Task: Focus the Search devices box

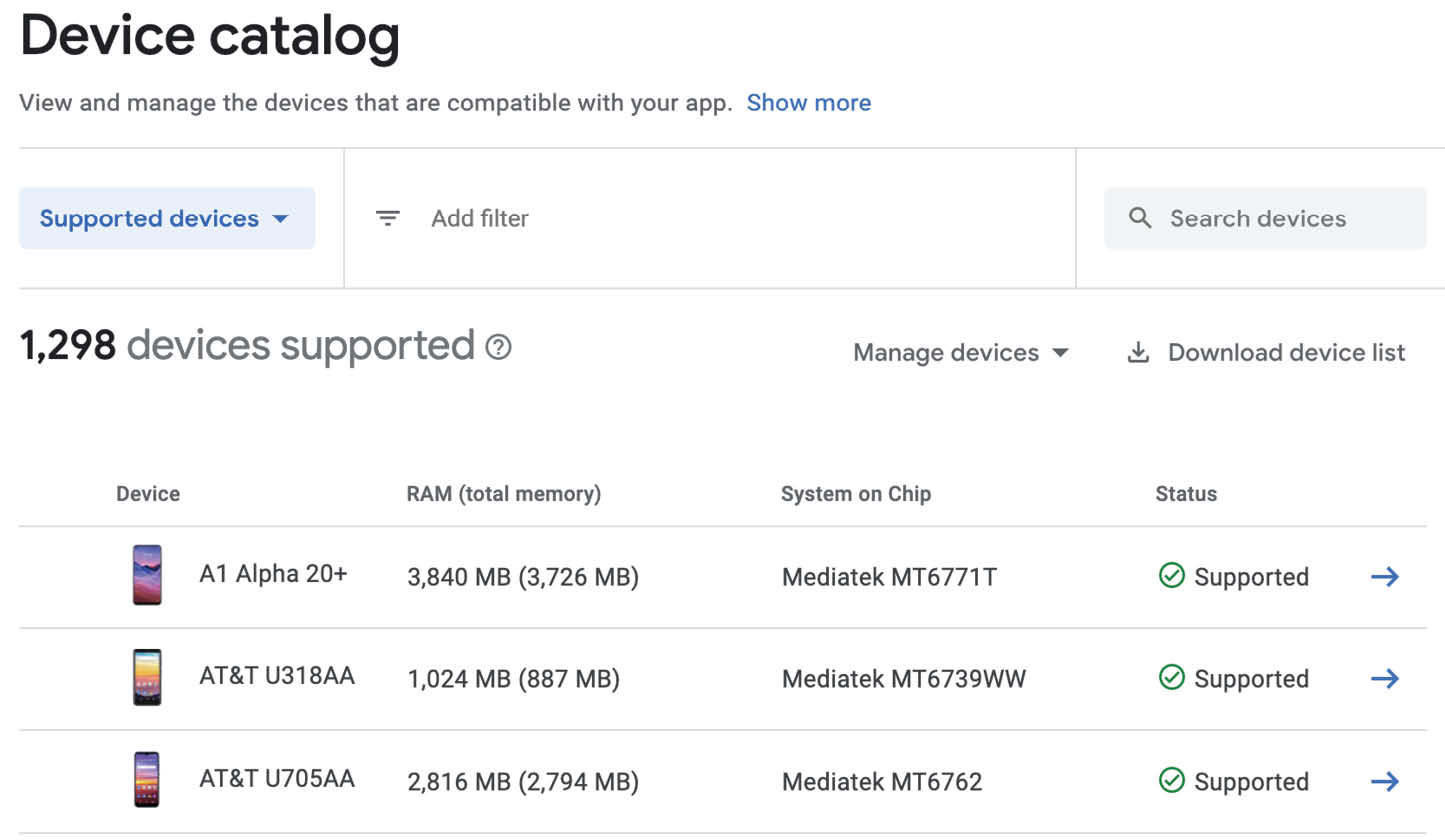Action: pyautogui.click(x=1265, y=218)
